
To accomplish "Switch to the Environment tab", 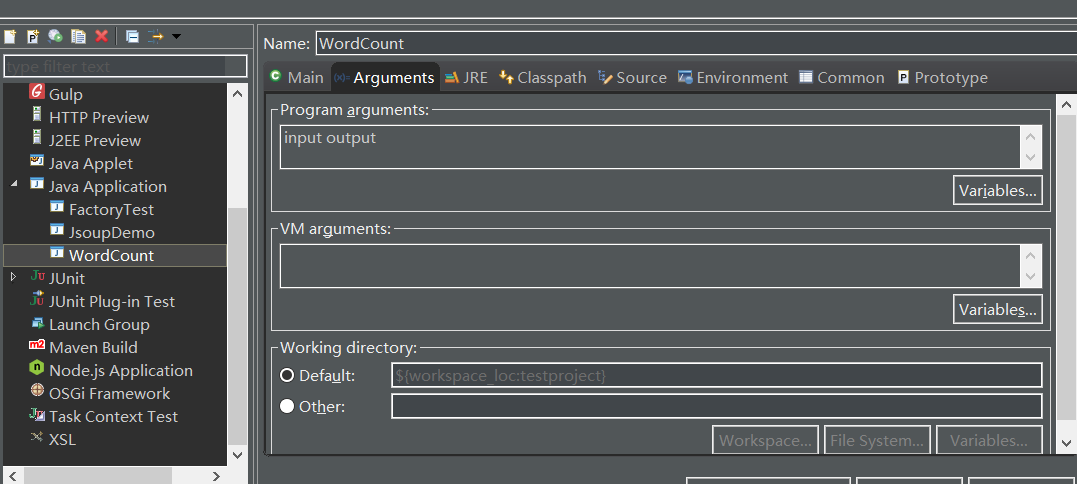I will (x=733, y=78).
